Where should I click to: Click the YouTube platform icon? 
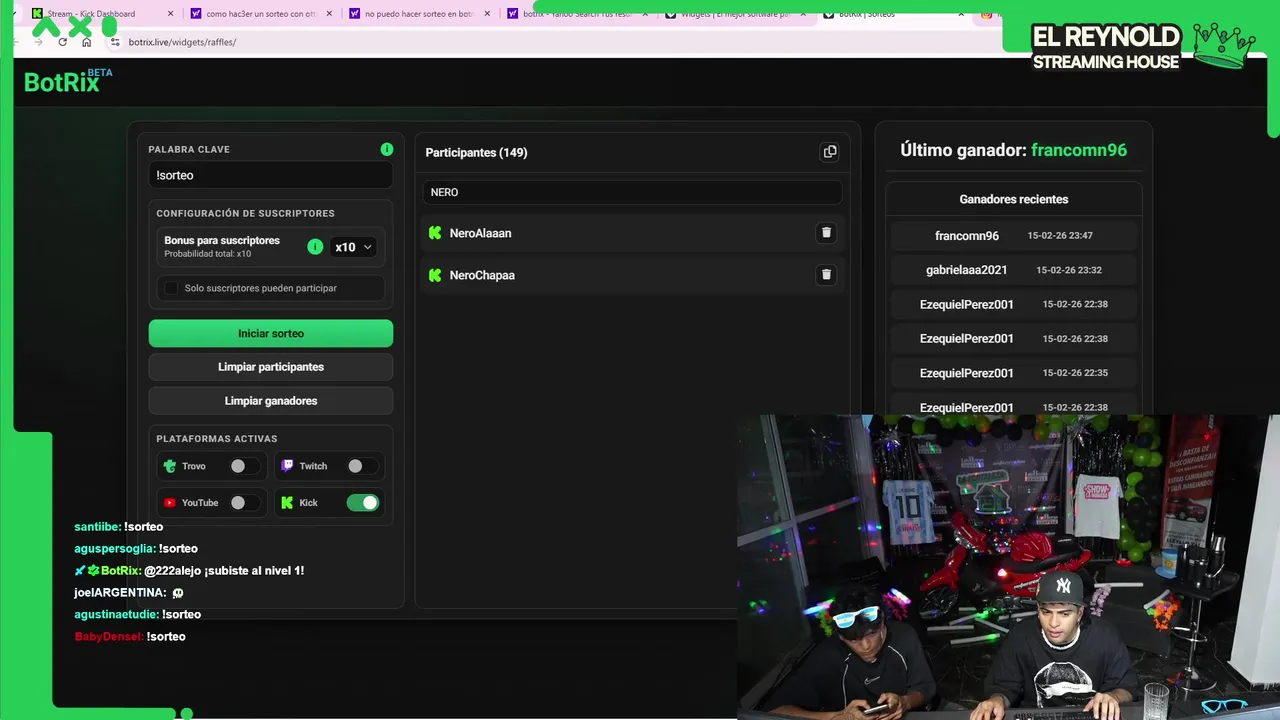(x=170, y=503)
